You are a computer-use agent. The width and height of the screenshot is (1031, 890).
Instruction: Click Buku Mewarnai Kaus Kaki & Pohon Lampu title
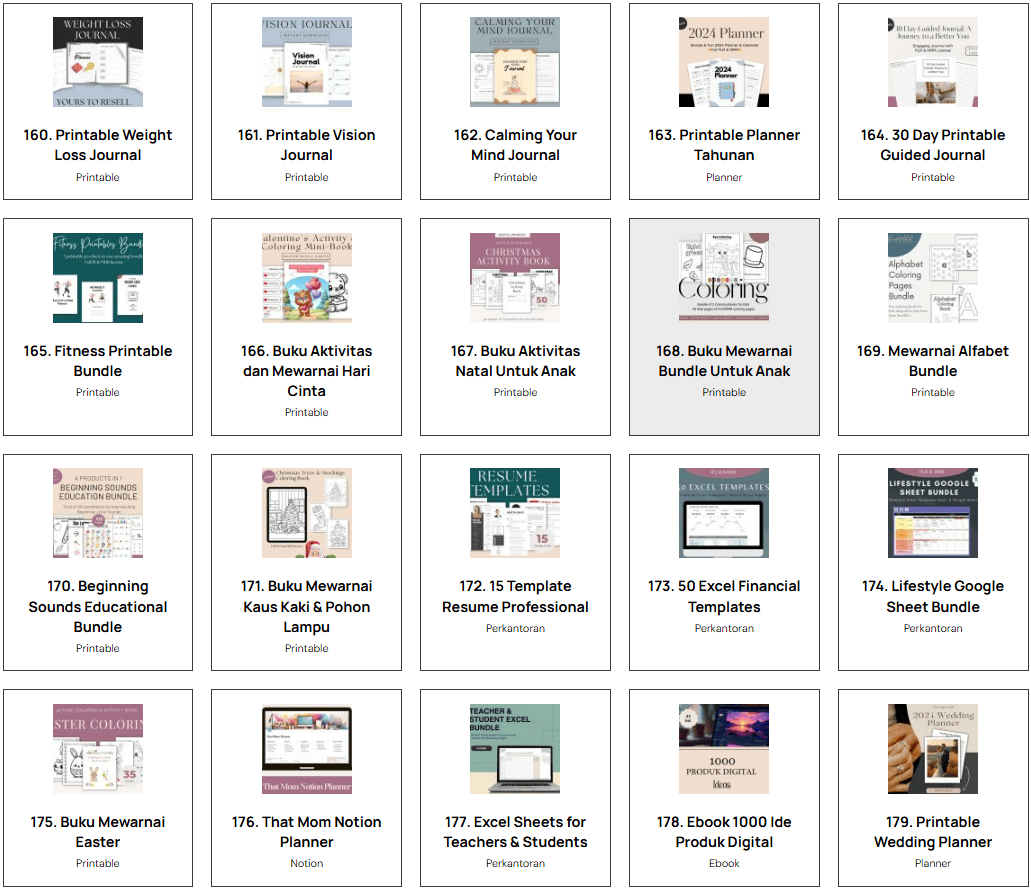tap(306, 606)
